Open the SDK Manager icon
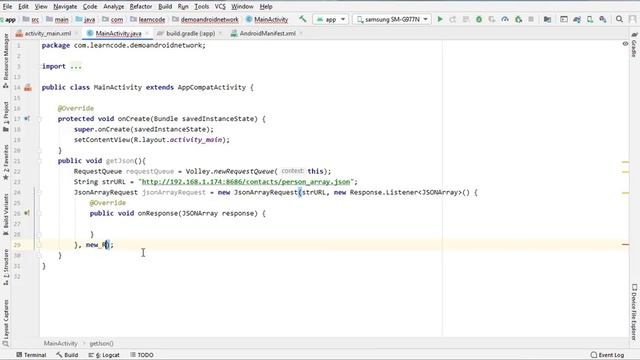Screen dimensions: 640x360 tap(603, 19)
